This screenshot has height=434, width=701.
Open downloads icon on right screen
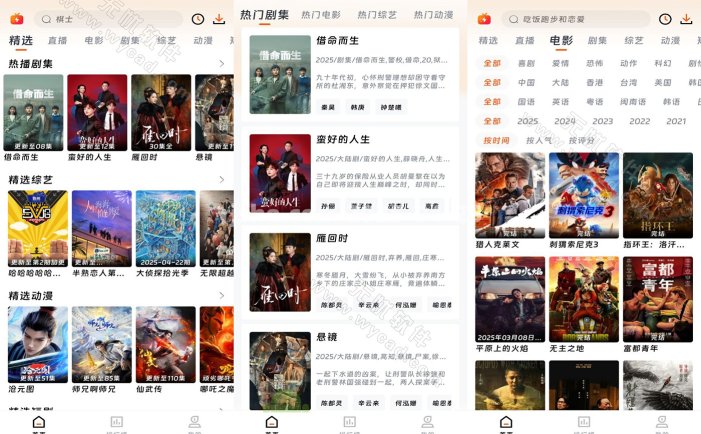pos(686,19)
